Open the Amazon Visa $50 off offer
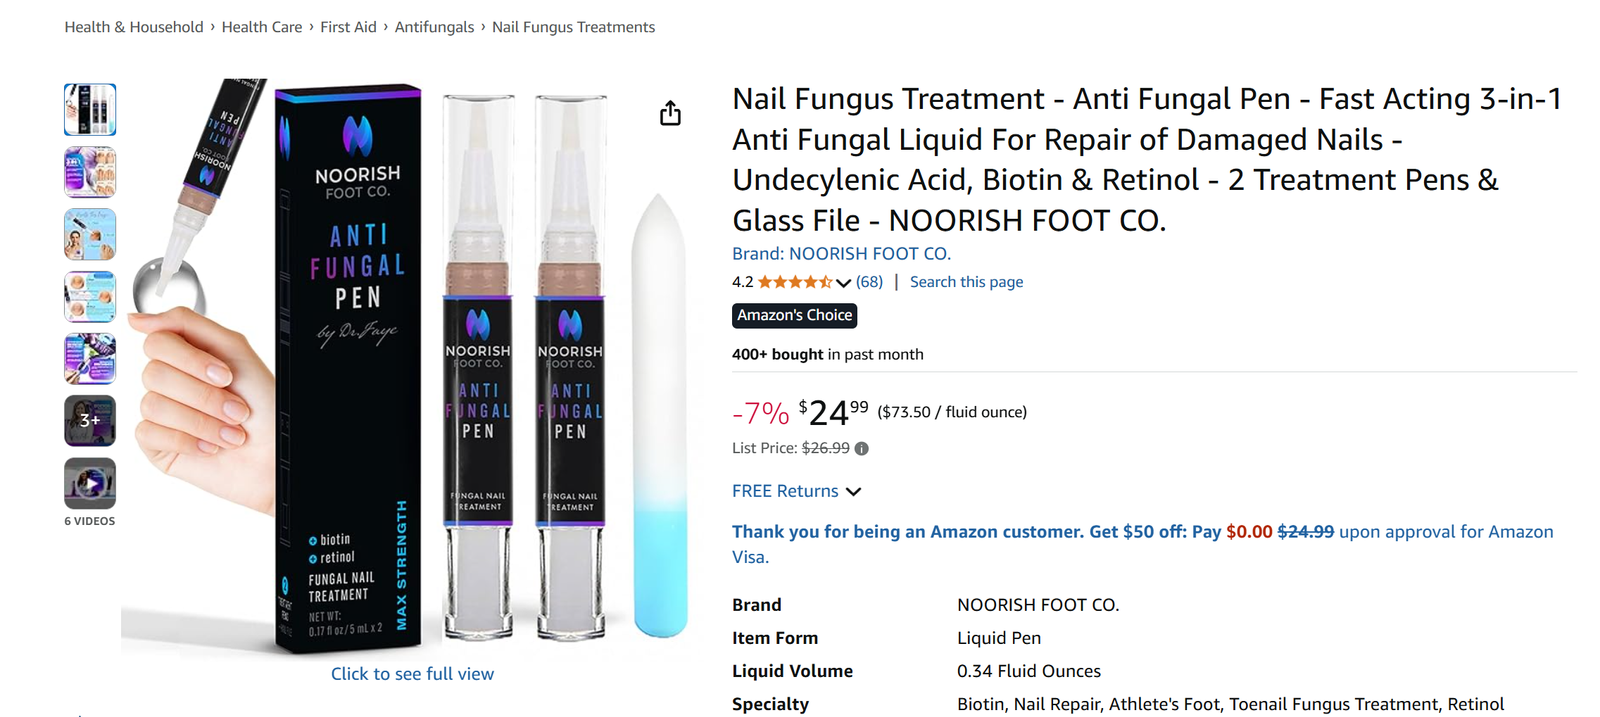The image size is (1600, 717). click(1142, 532)
